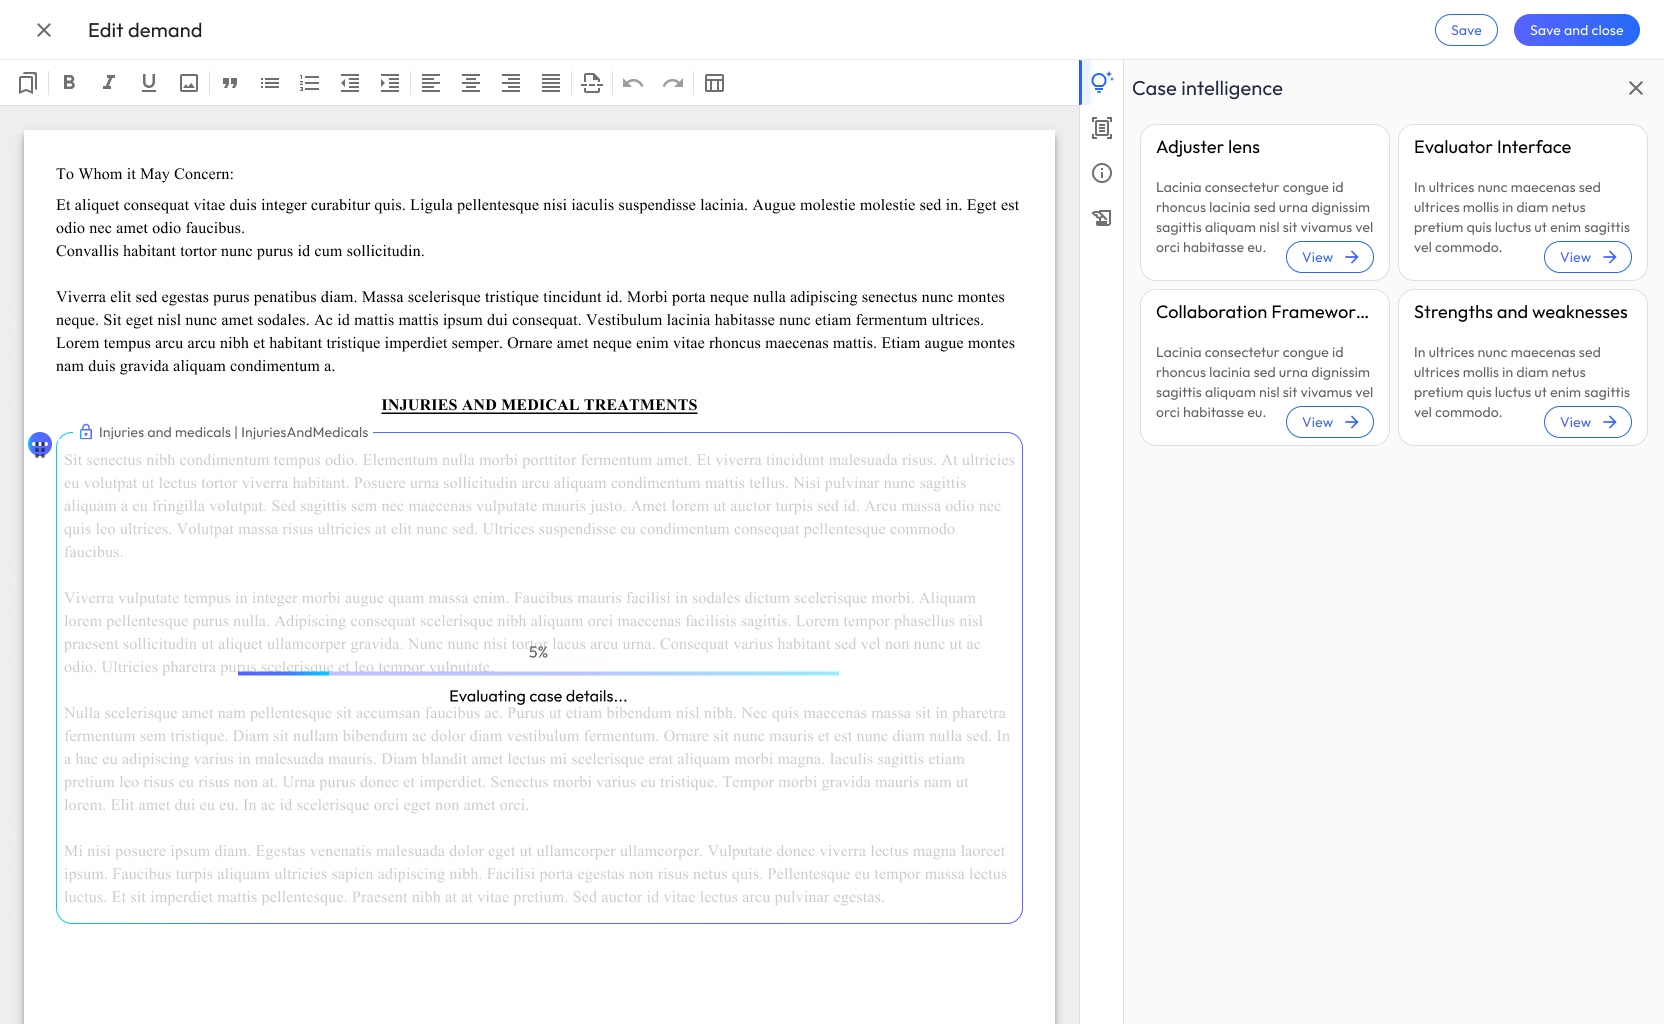
Task: Center align the text
Action: click(x=471, y=83)
